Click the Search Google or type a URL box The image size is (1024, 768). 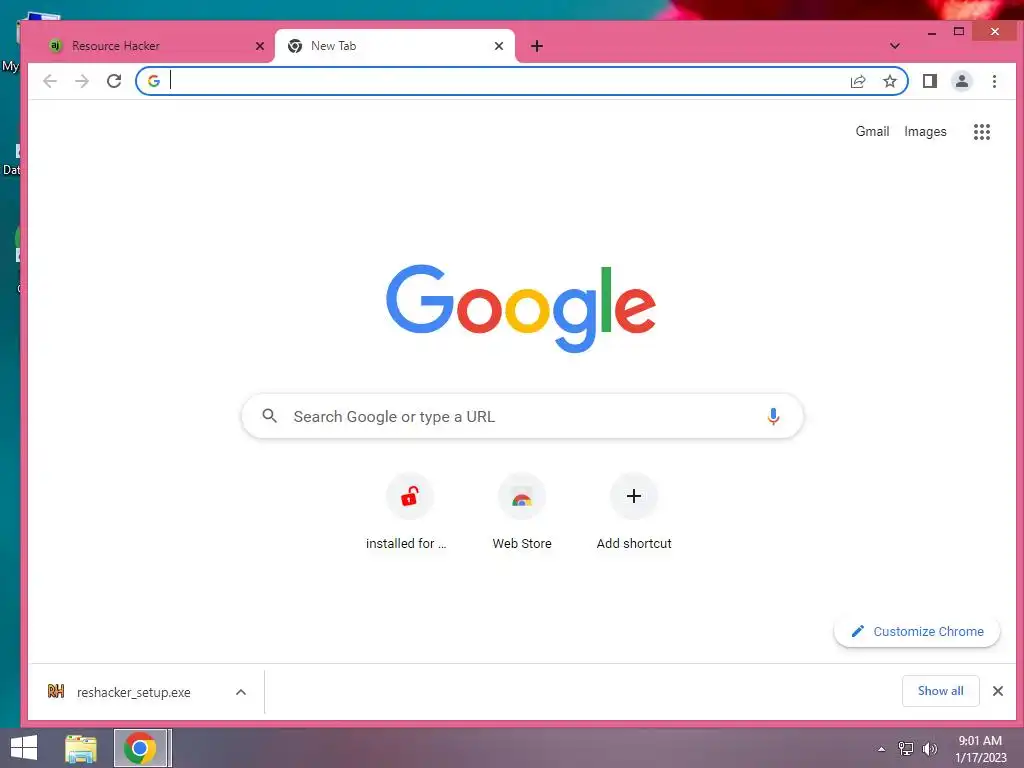coord(522,416)
